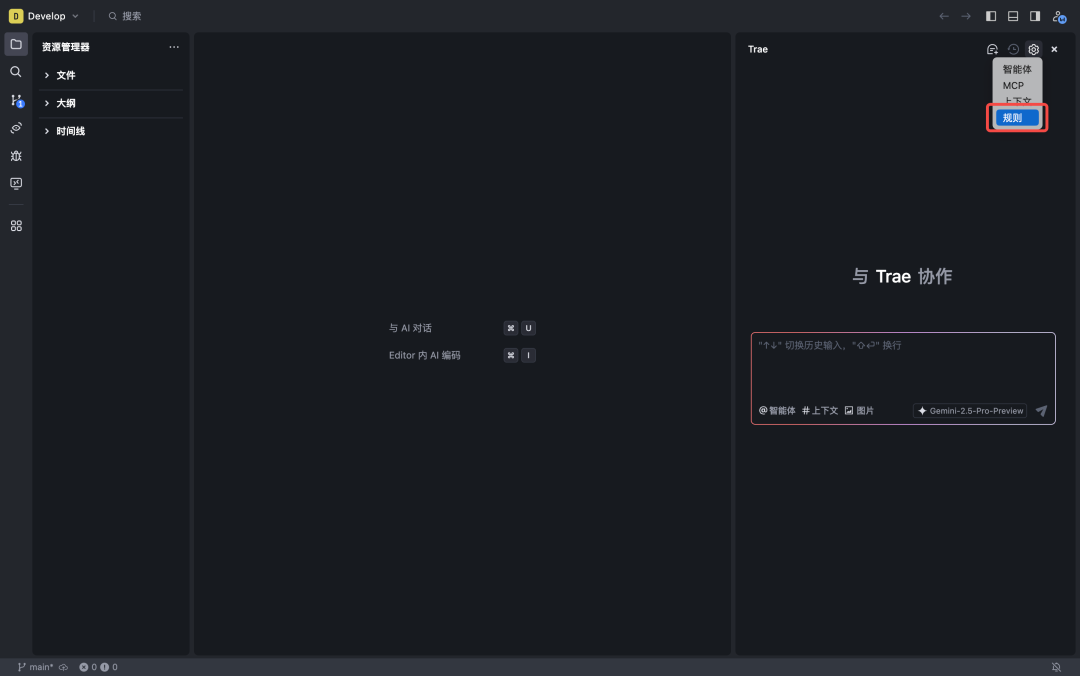Image resolution: width=1080 pixels, height=676 pixels.
Task: Click the send message paper plane icon
Action: tap(1041, 411)
